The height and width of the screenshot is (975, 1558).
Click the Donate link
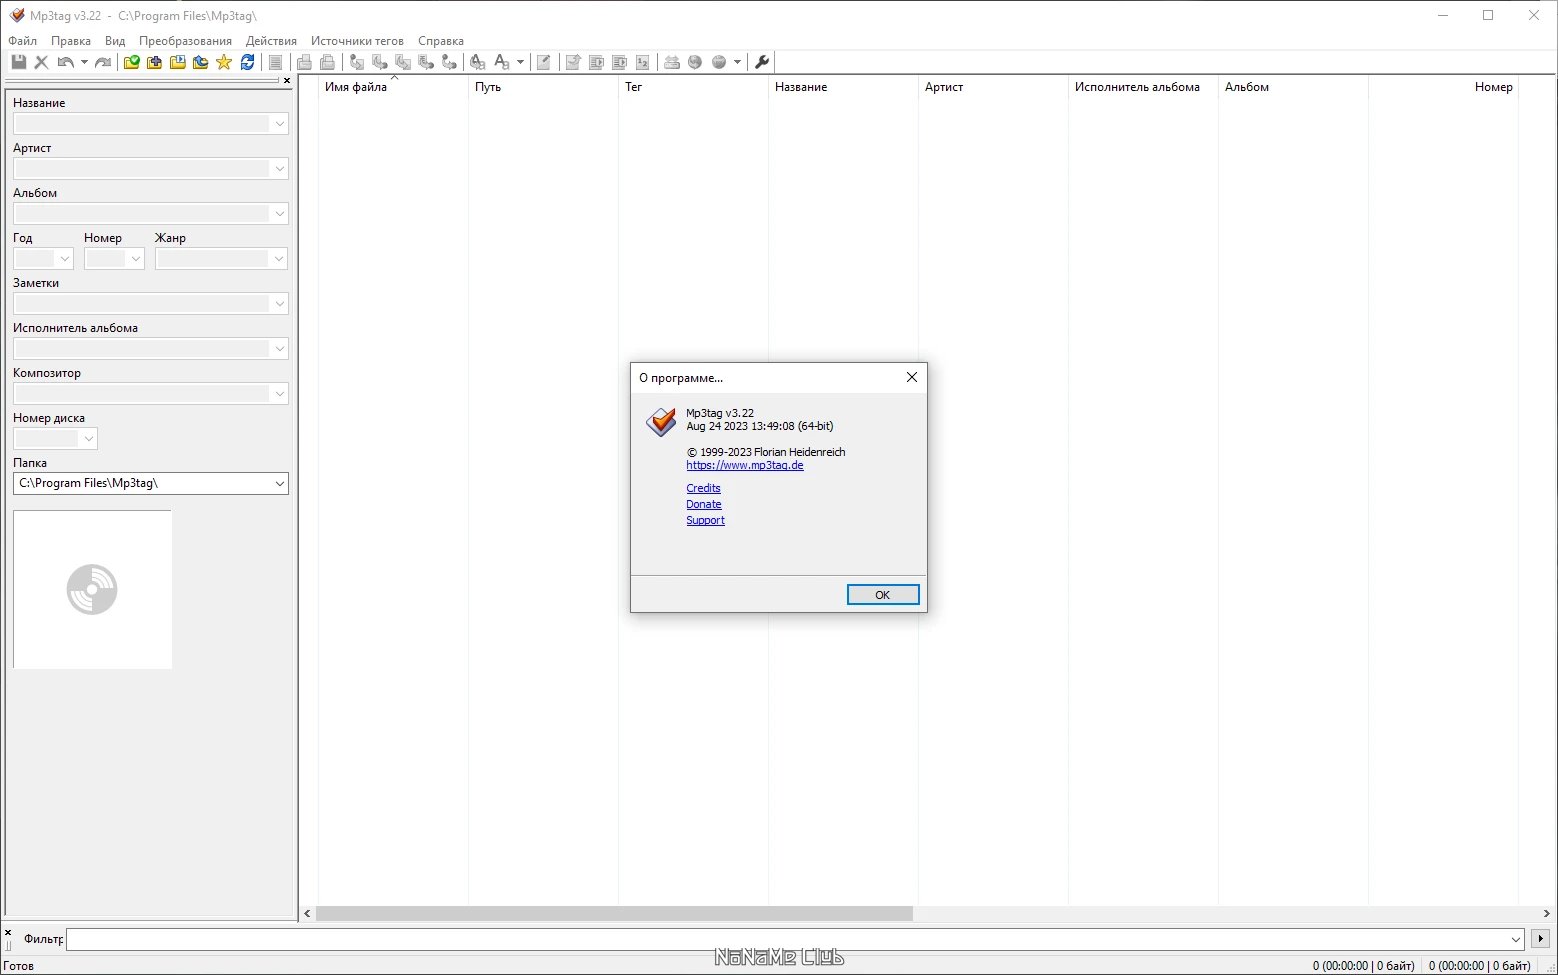704,504
